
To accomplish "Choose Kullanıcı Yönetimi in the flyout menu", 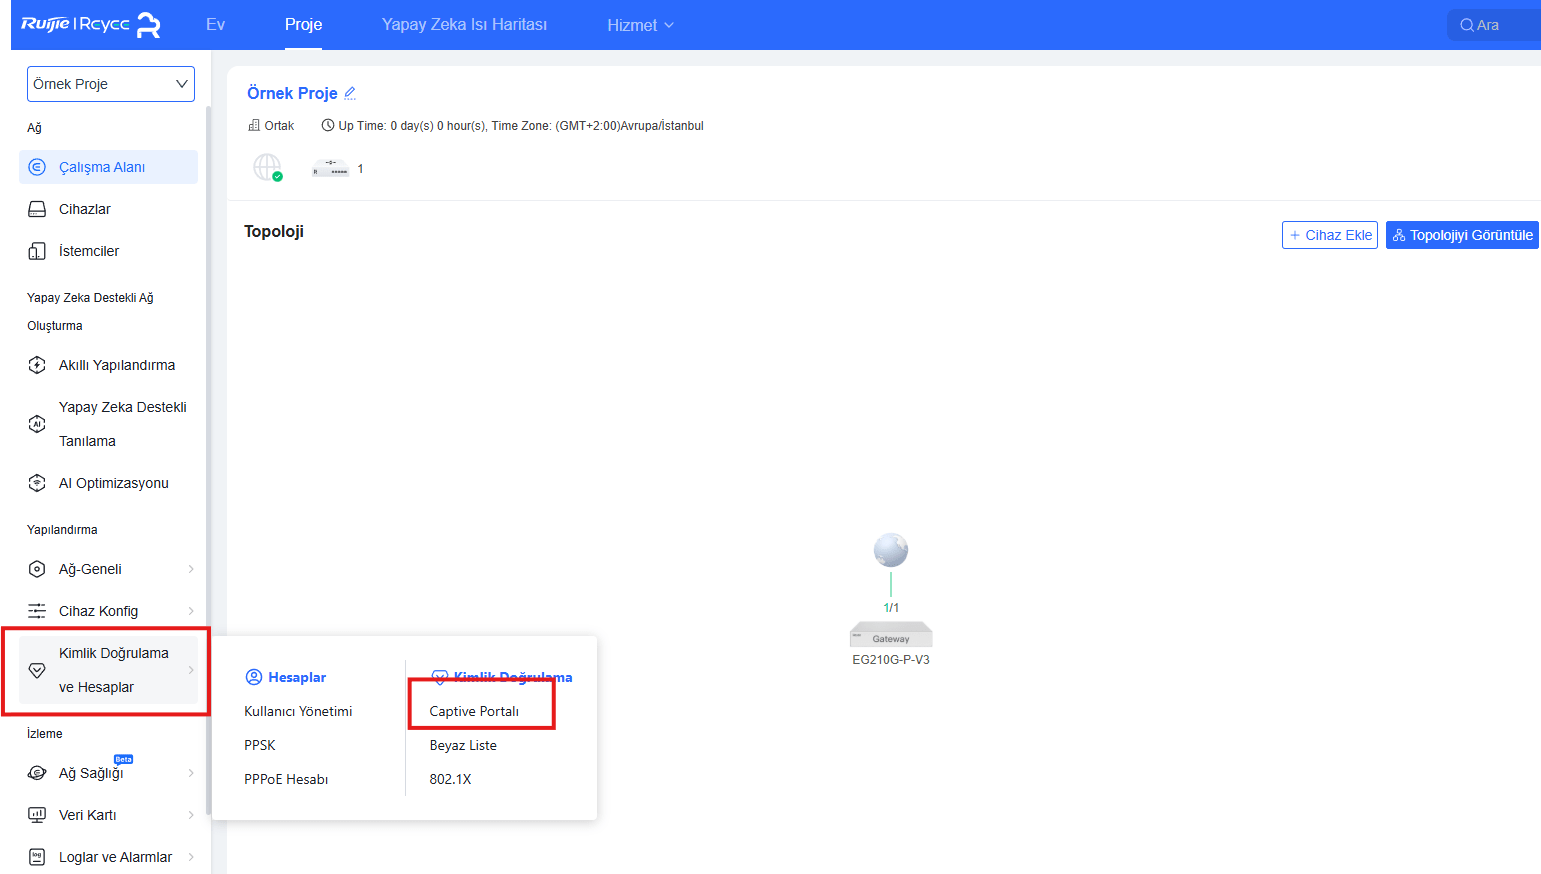I will [x=298, y=711].
